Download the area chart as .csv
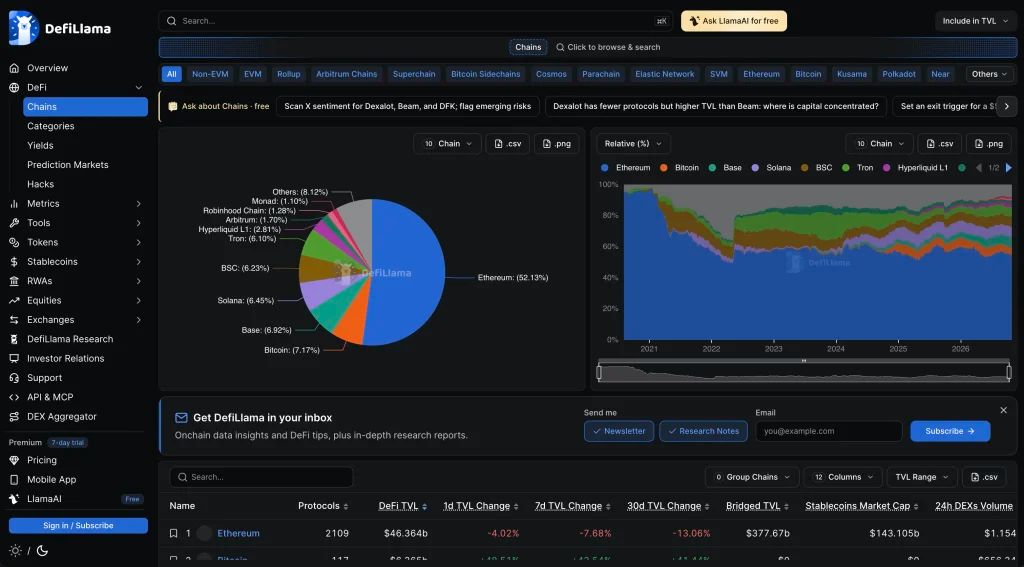The image size is (1024, 567). (939, 144)
